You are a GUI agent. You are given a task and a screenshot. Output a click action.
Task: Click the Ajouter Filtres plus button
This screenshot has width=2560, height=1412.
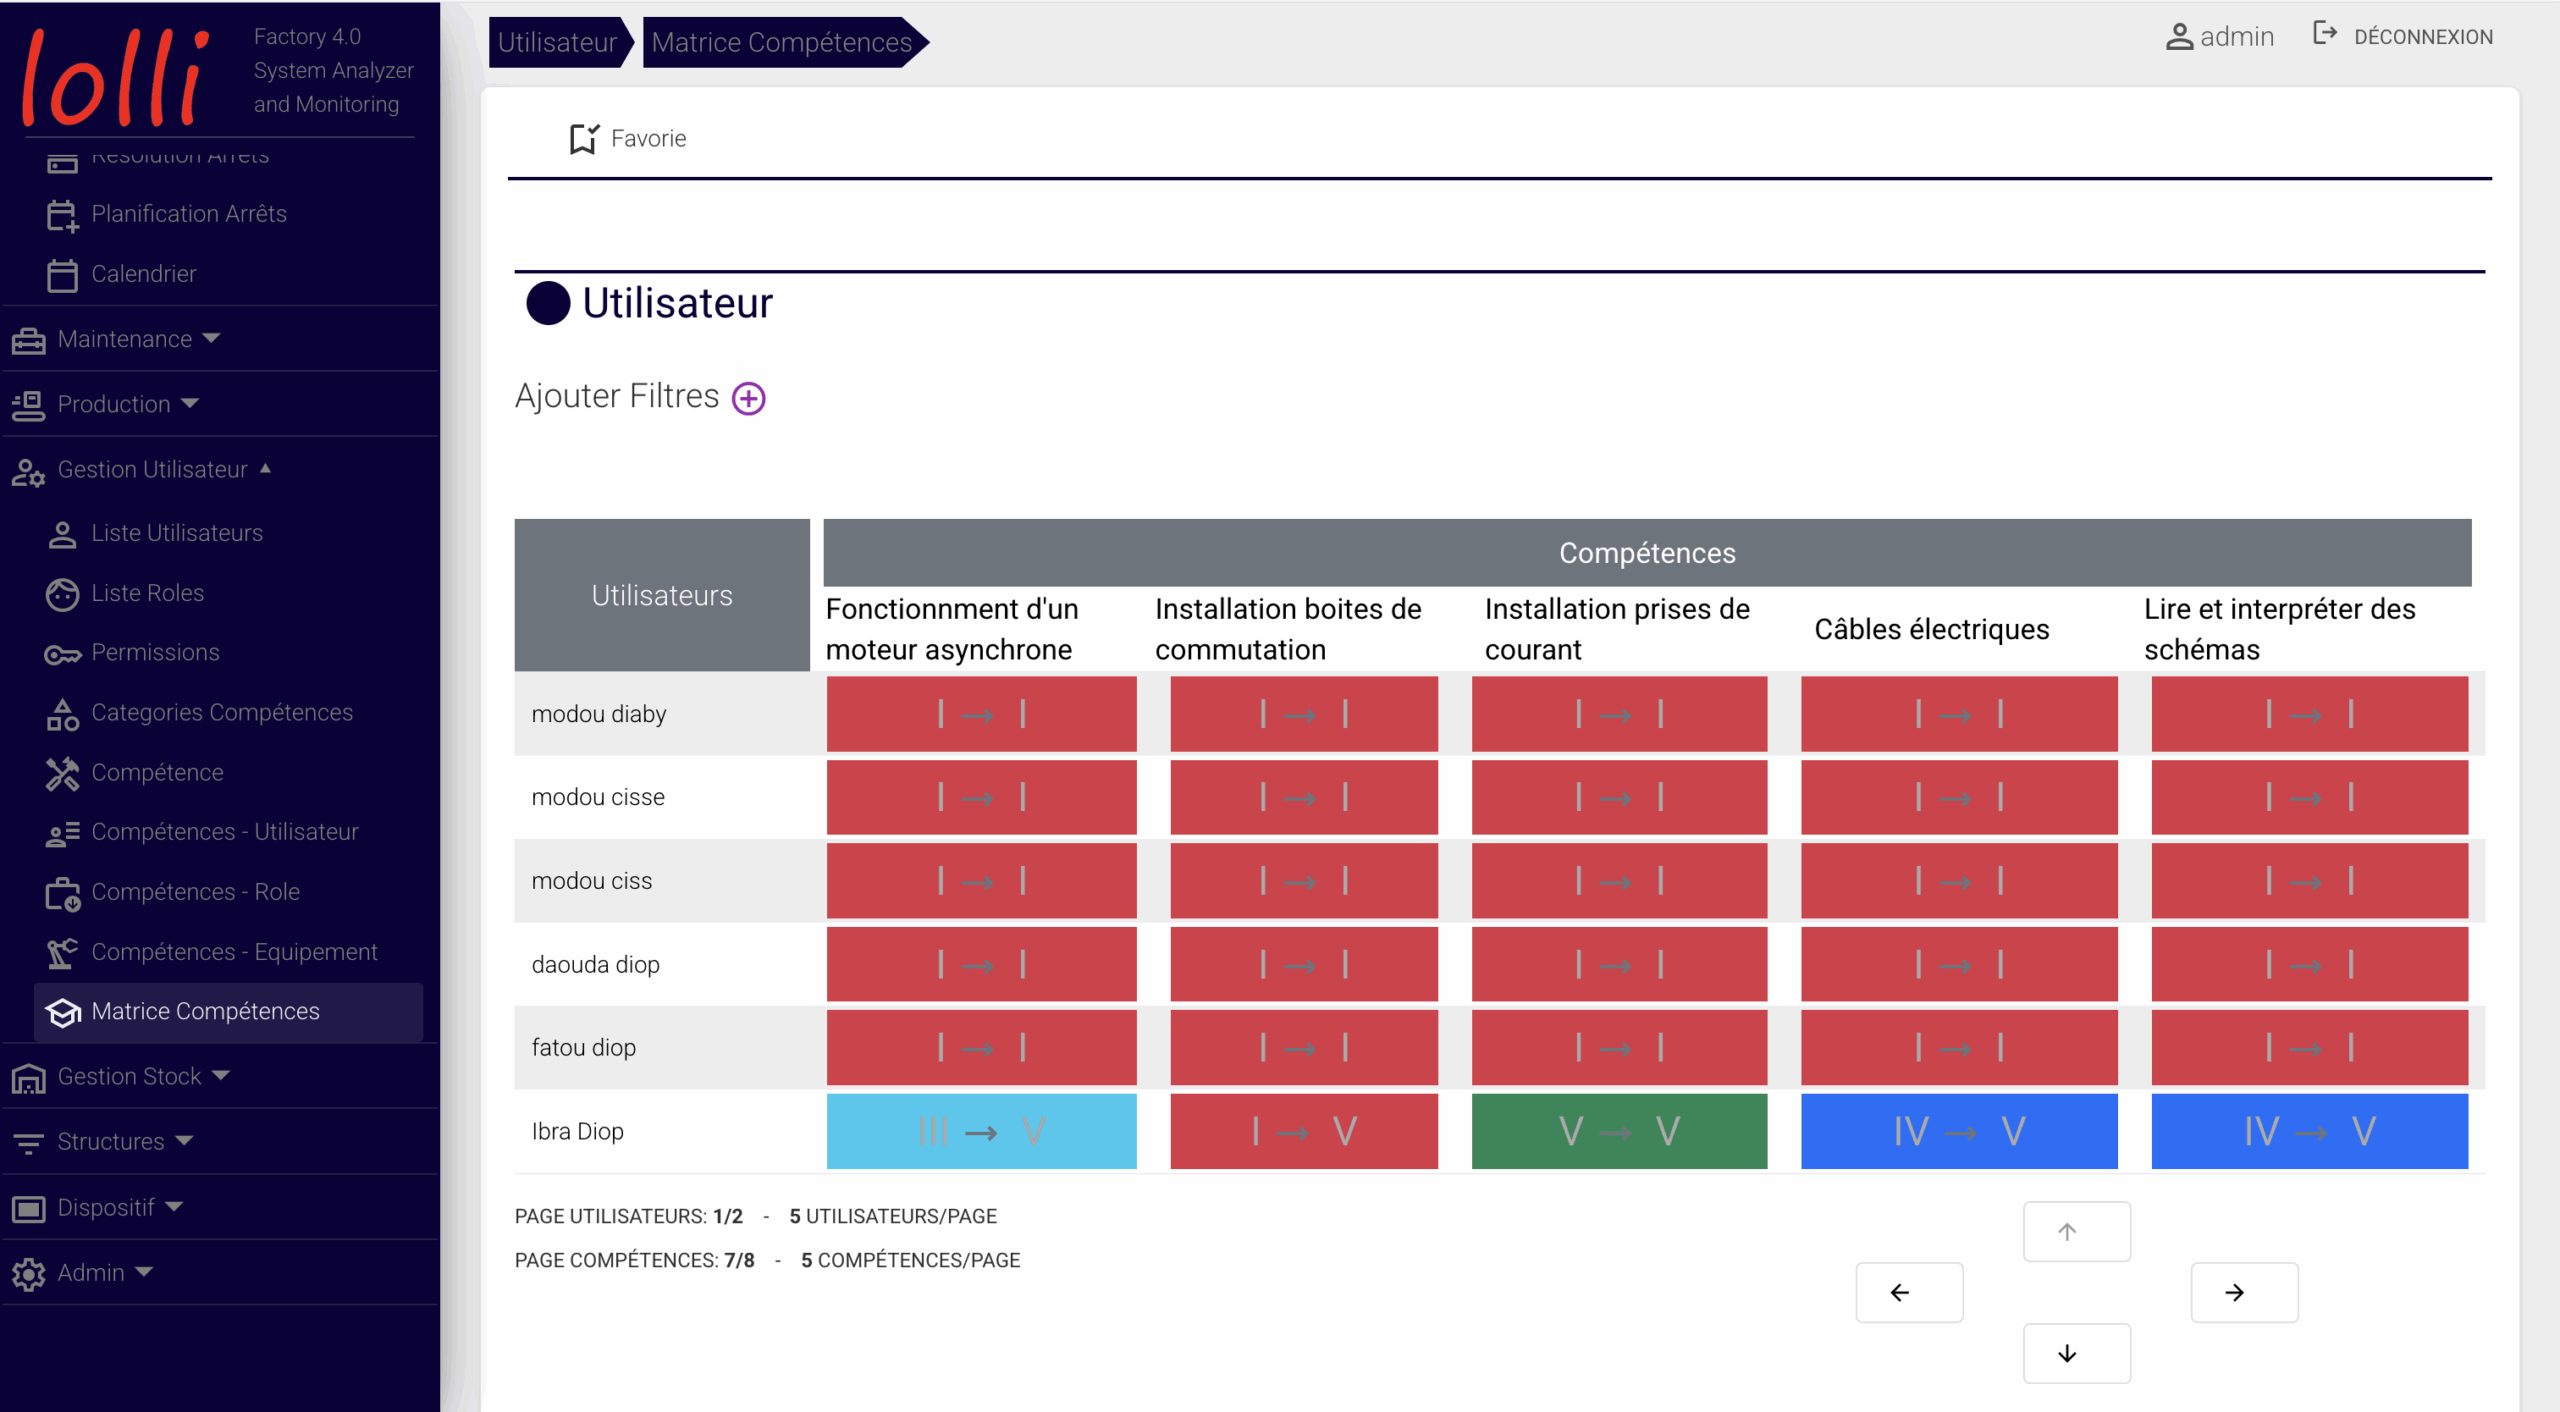click(748, 397)
